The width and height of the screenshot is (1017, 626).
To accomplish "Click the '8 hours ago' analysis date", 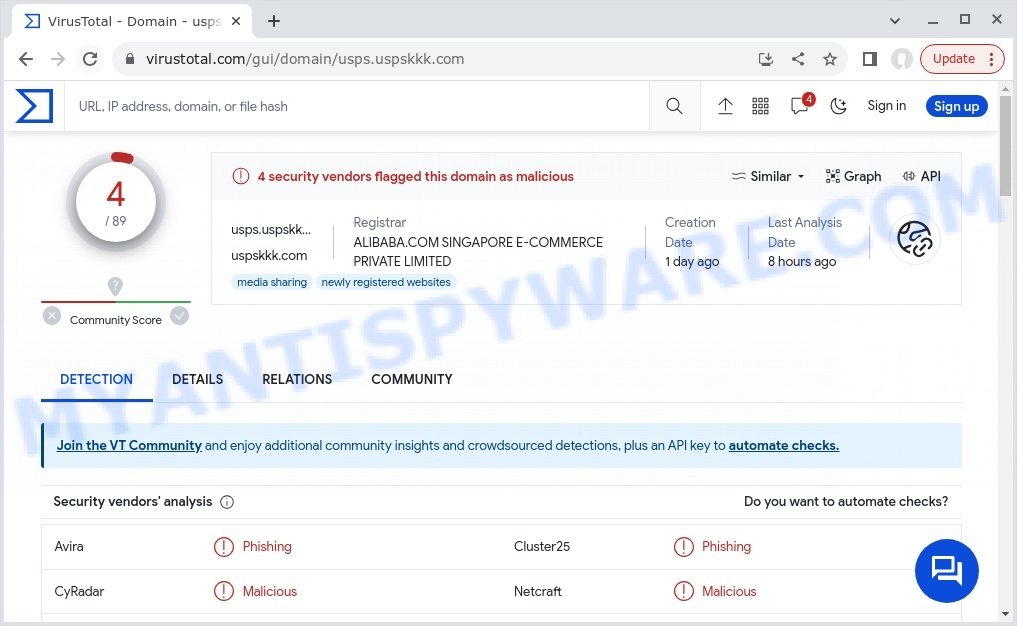I will pos(802,261).
